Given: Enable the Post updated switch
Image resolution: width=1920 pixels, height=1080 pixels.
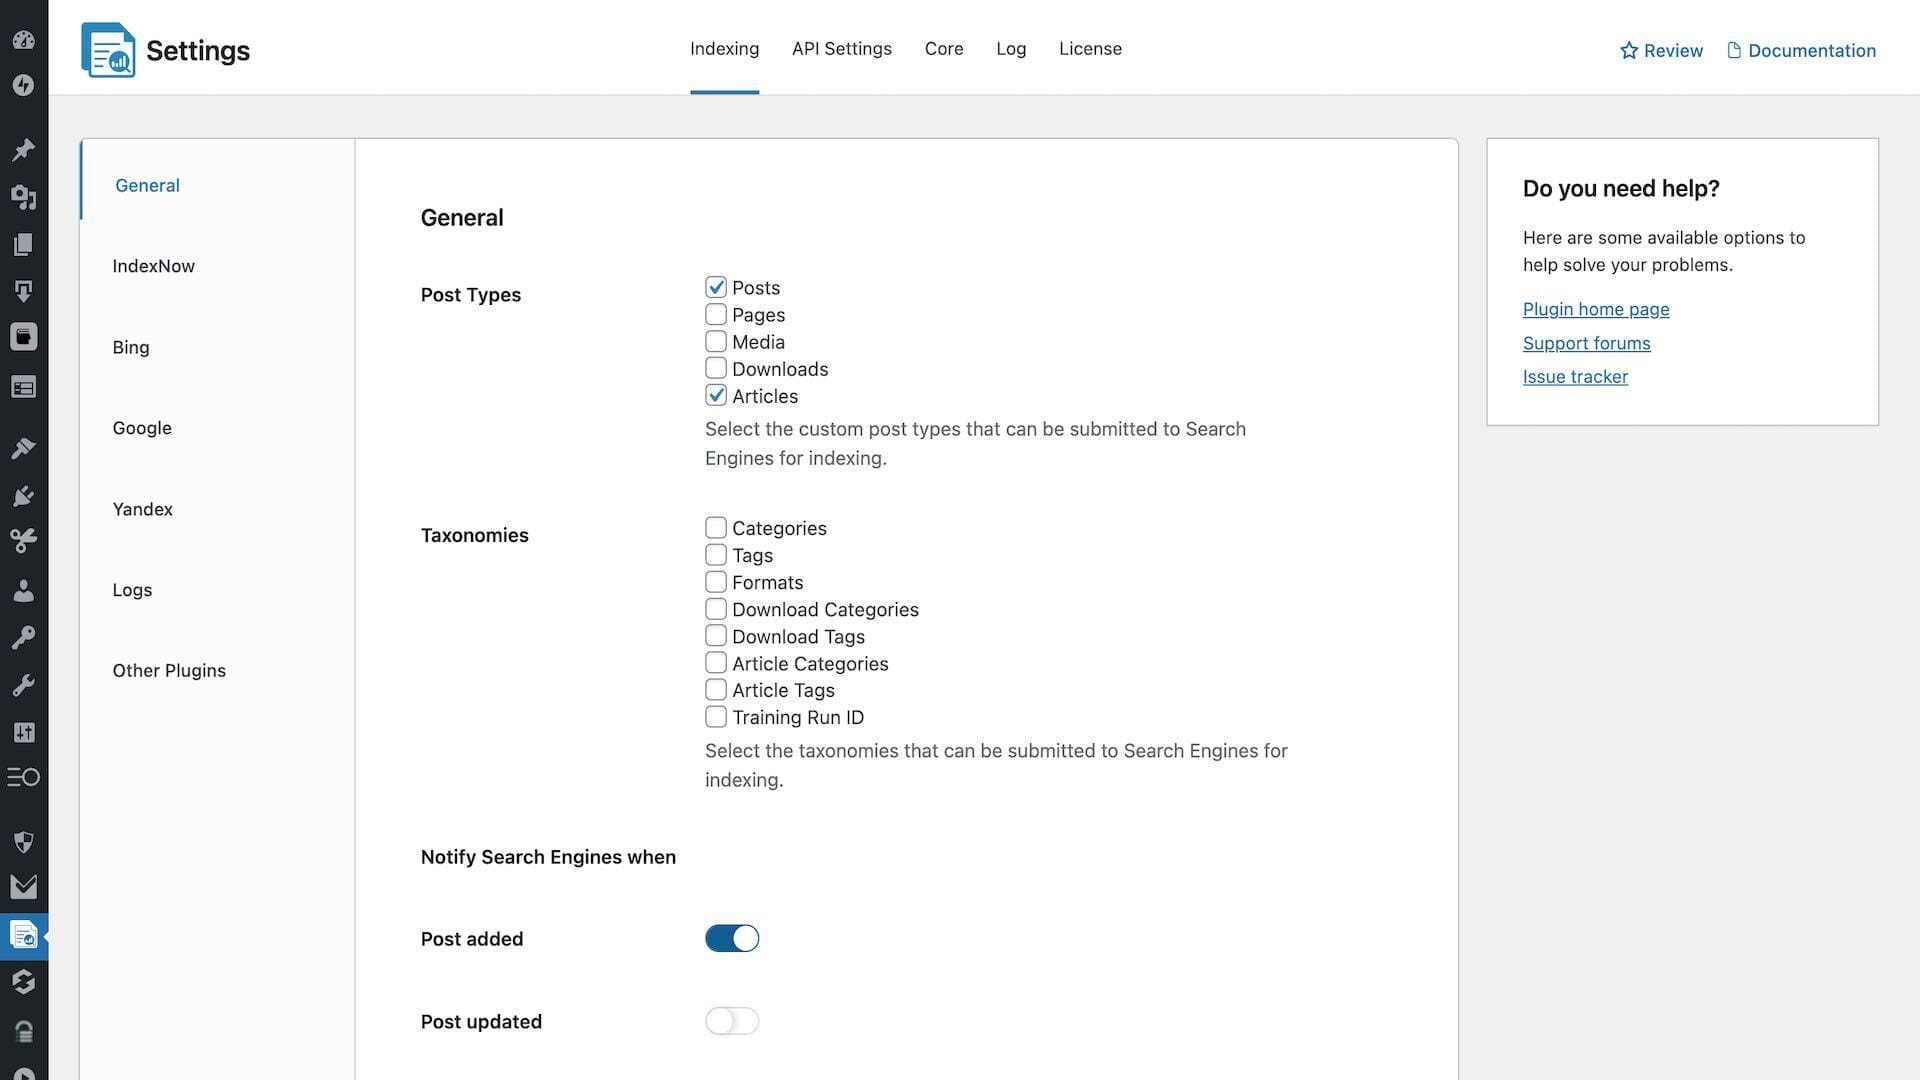Looking at the screenshot, I should tap(732, 1021).
